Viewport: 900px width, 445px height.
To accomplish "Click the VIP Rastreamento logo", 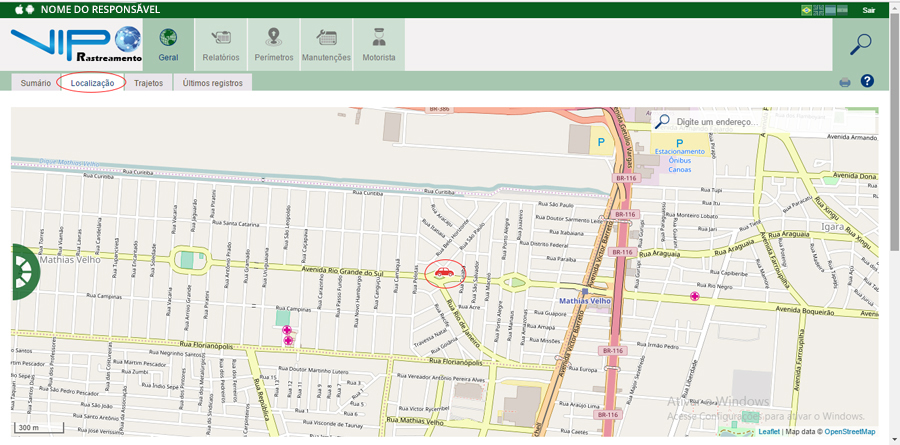I will click(x=76, y=45).
